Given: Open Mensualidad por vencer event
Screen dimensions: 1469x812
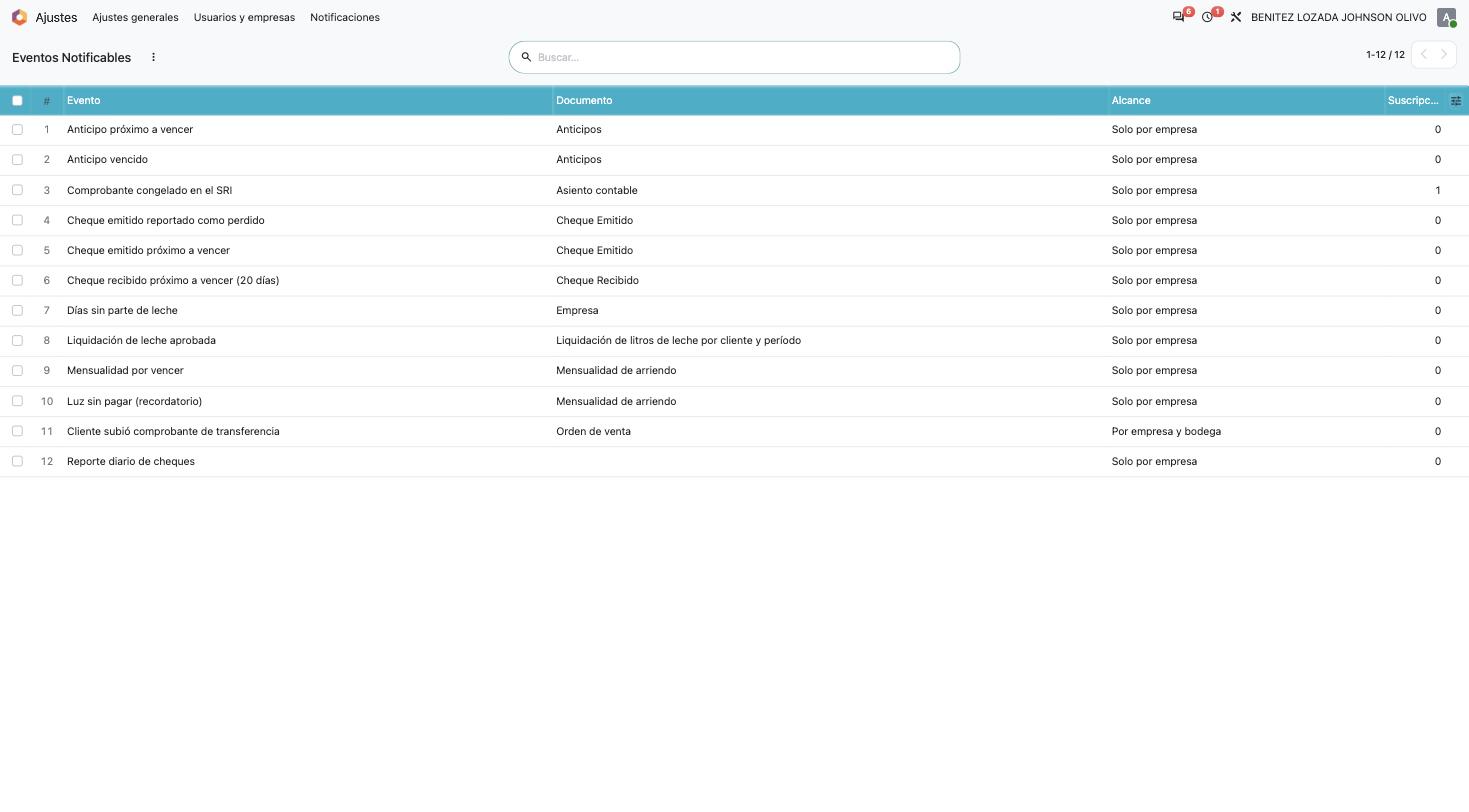Looking at the screenshot, I should [x=125, y=370].
